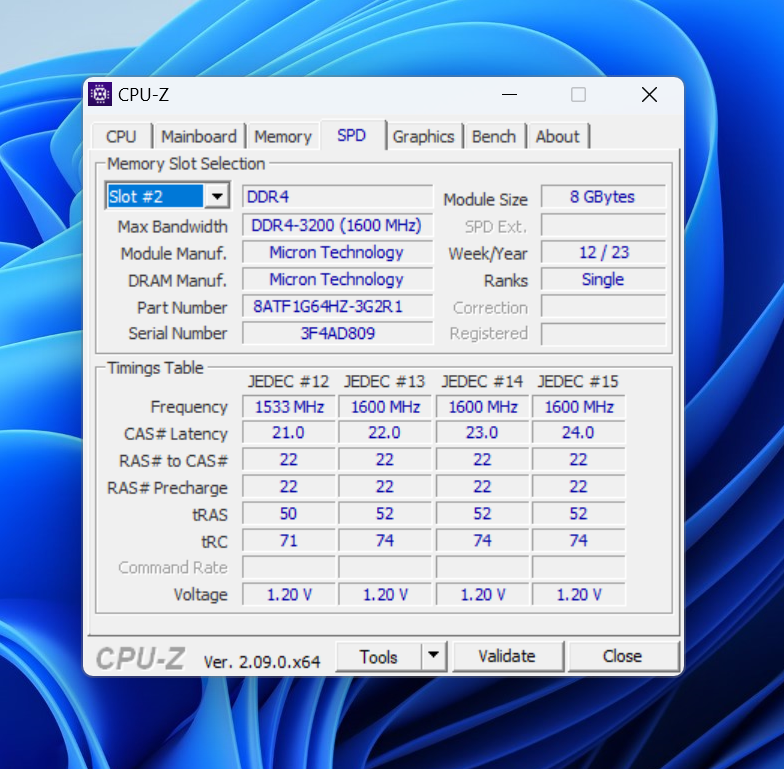Select the DDR4-3200 (1600 MHz) bandwidth value
784x769 pixels.
[338, 225]
